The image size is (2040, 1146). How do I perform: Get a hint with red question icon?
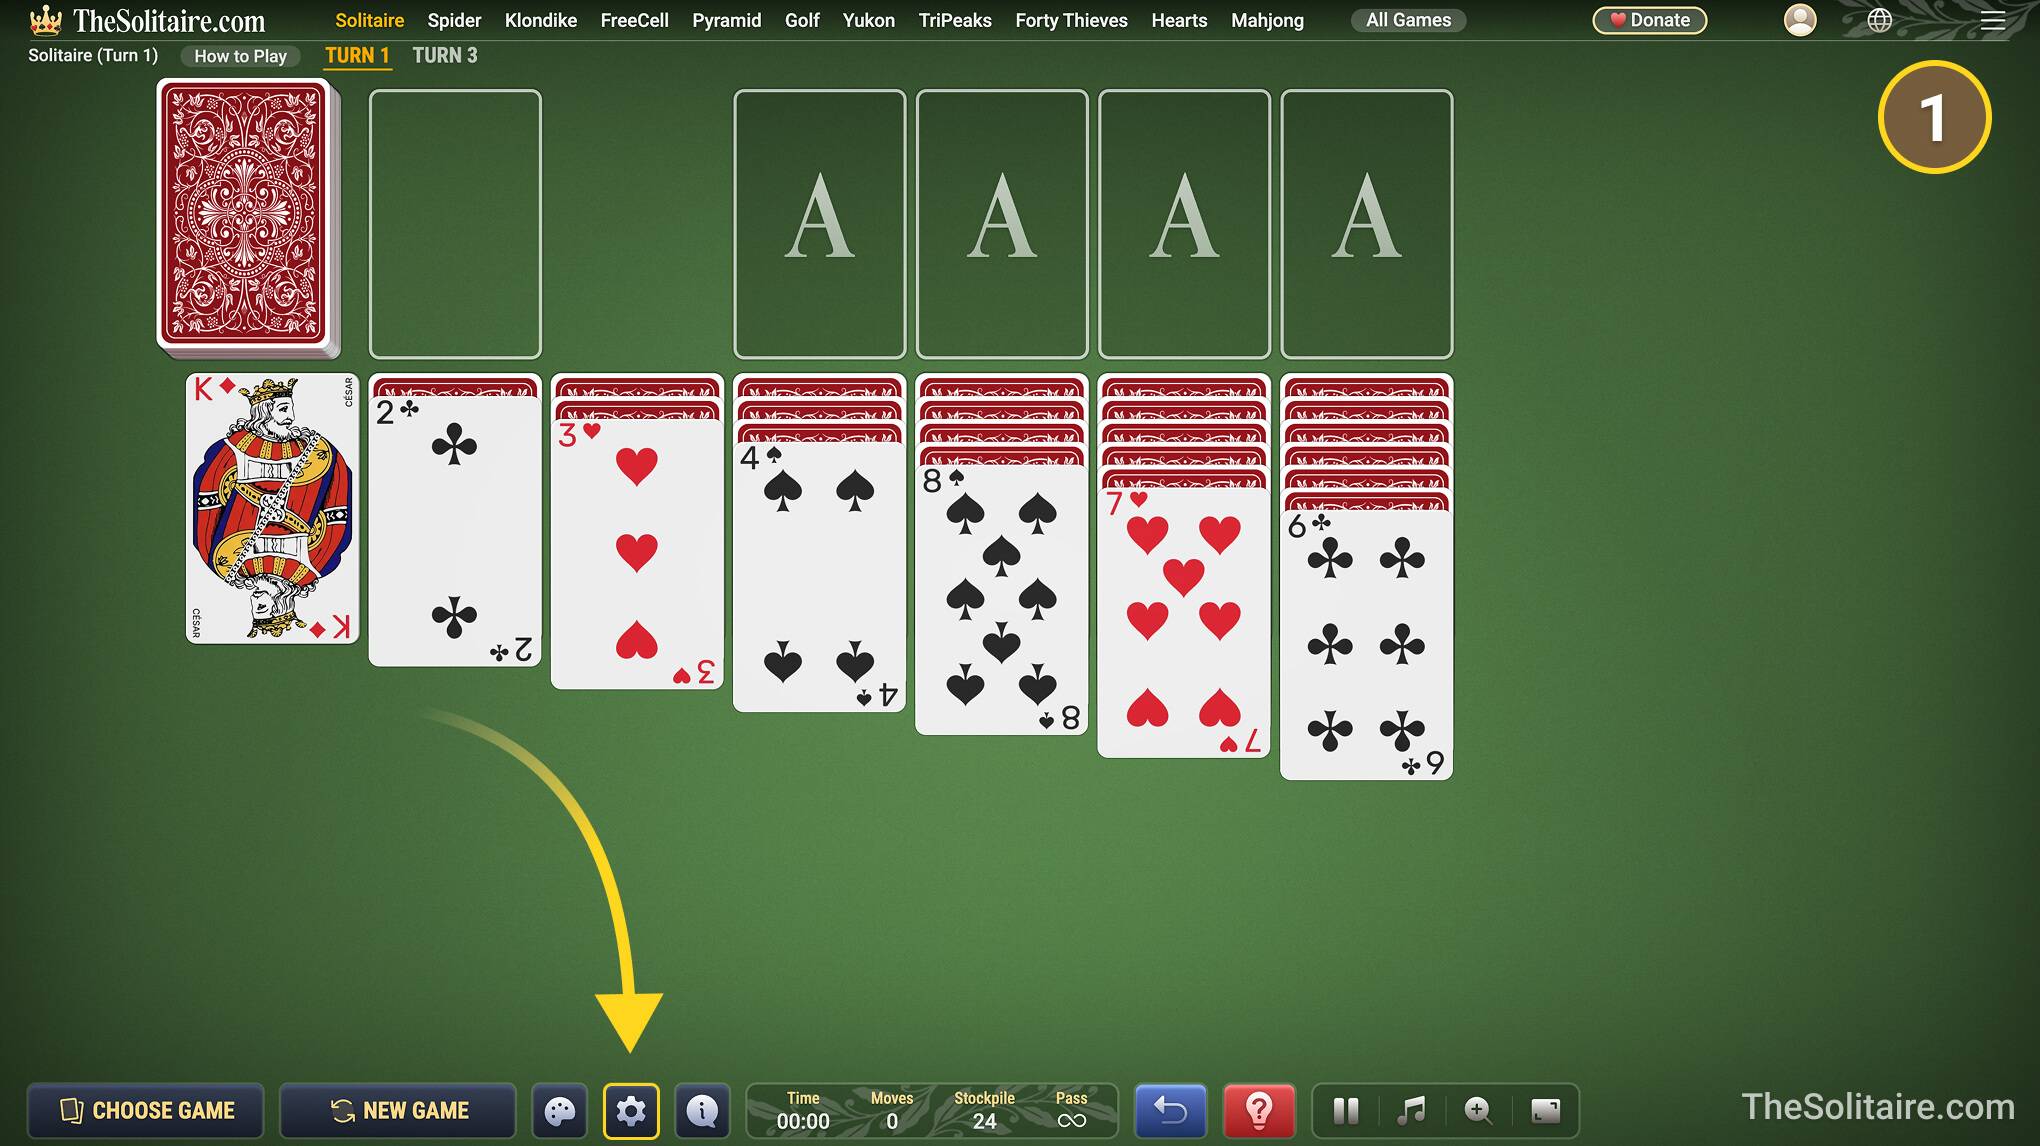(1259, 1111)
